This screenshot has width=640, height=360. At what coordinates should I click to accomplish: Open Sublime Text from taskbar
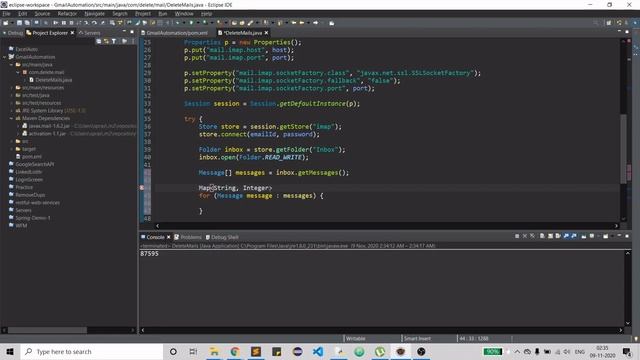tap(256, 351)
